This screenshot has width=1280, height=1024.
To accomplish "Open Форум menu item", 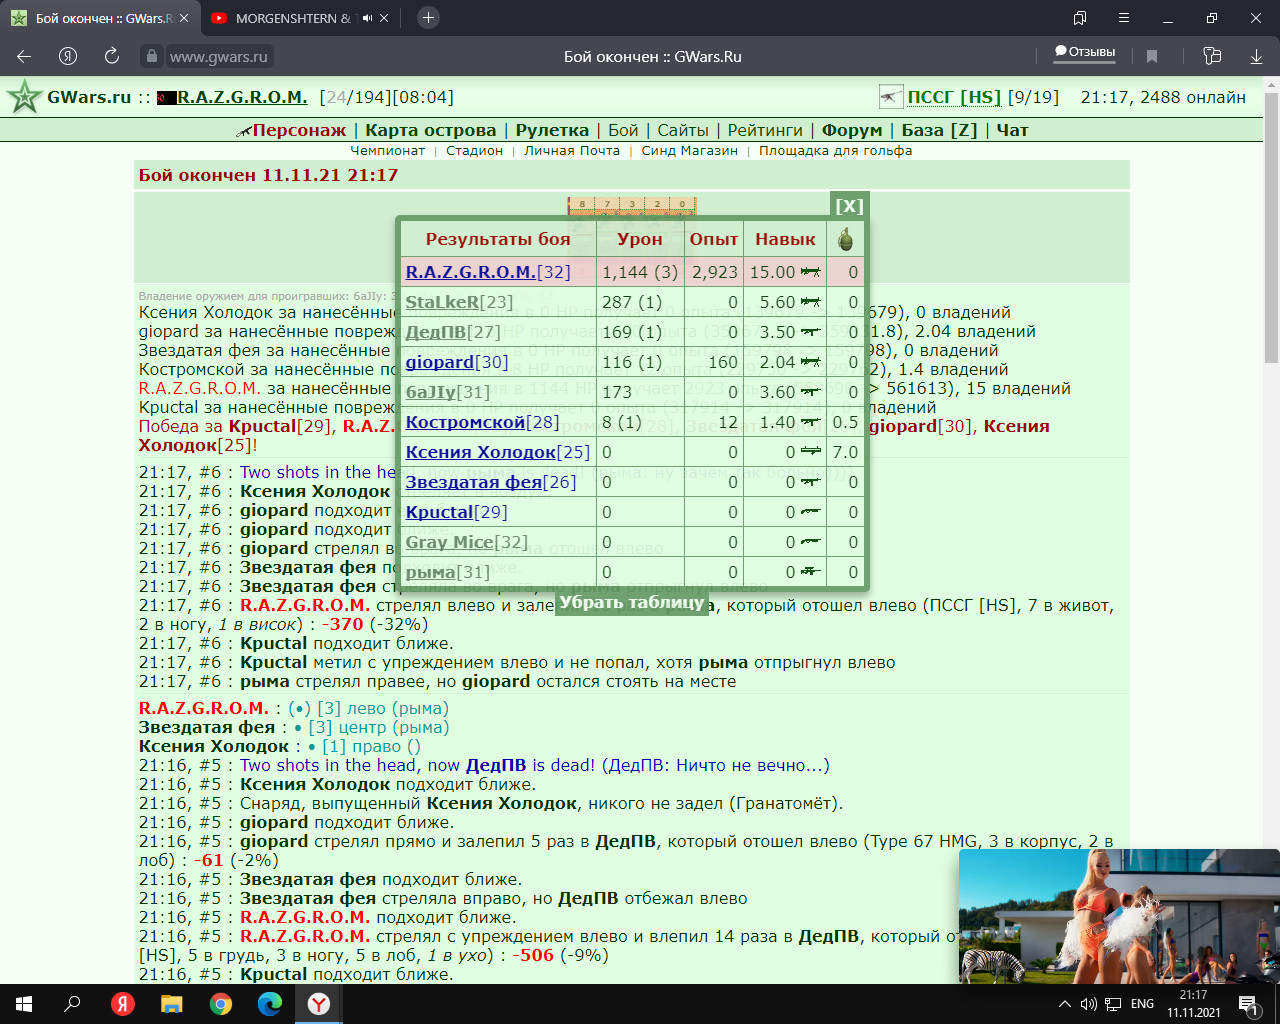I will pos(852,130).
